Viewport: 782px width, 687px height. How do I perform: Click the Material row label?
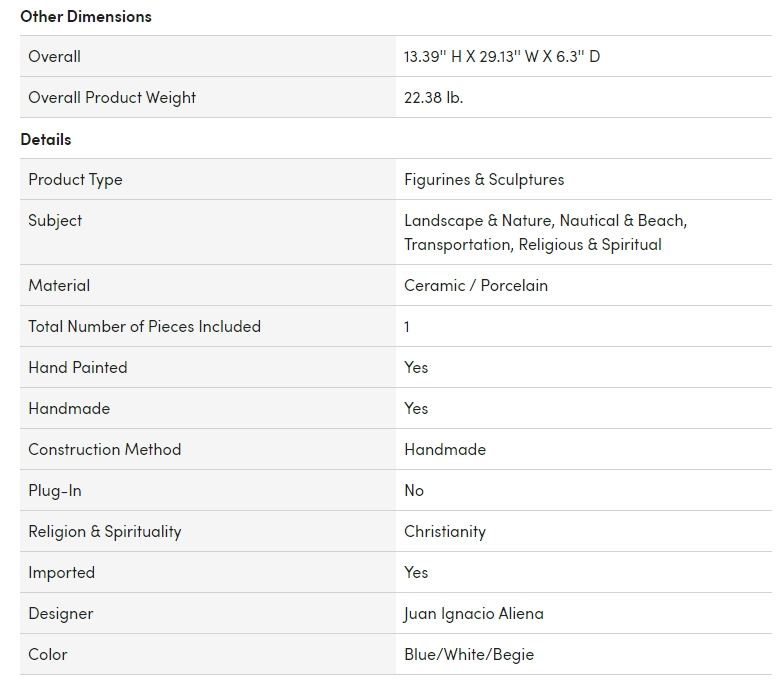click(59, 285)
